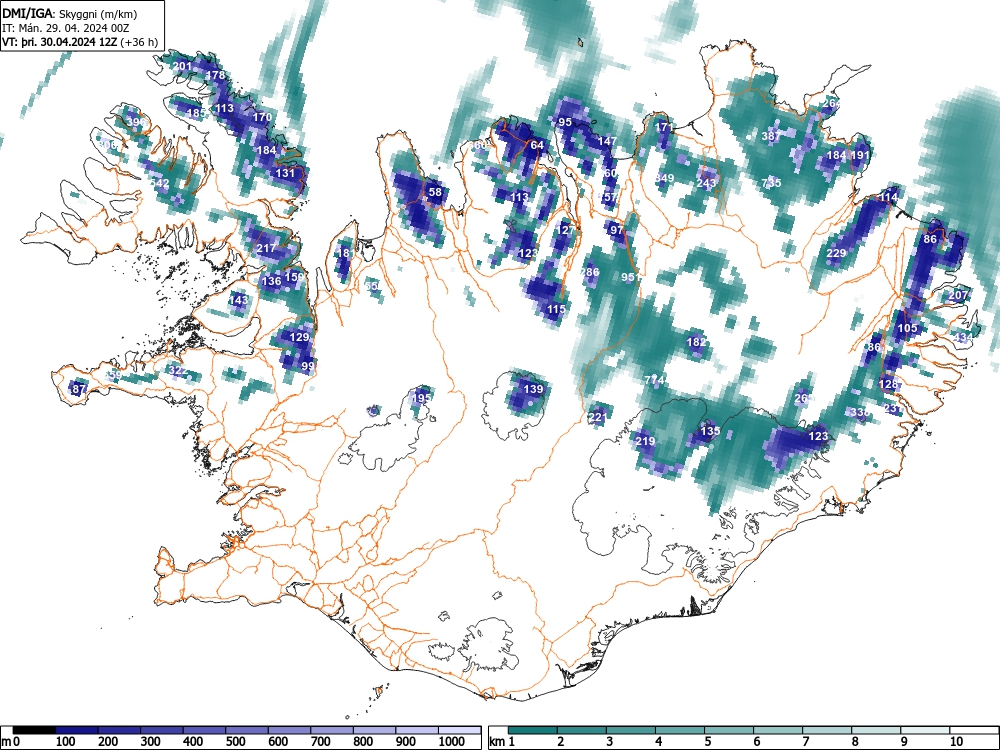Image resolution: width=1000 pixels, height=750 pixels.
Task: Click the '171' visibility value
Action: 664,128
